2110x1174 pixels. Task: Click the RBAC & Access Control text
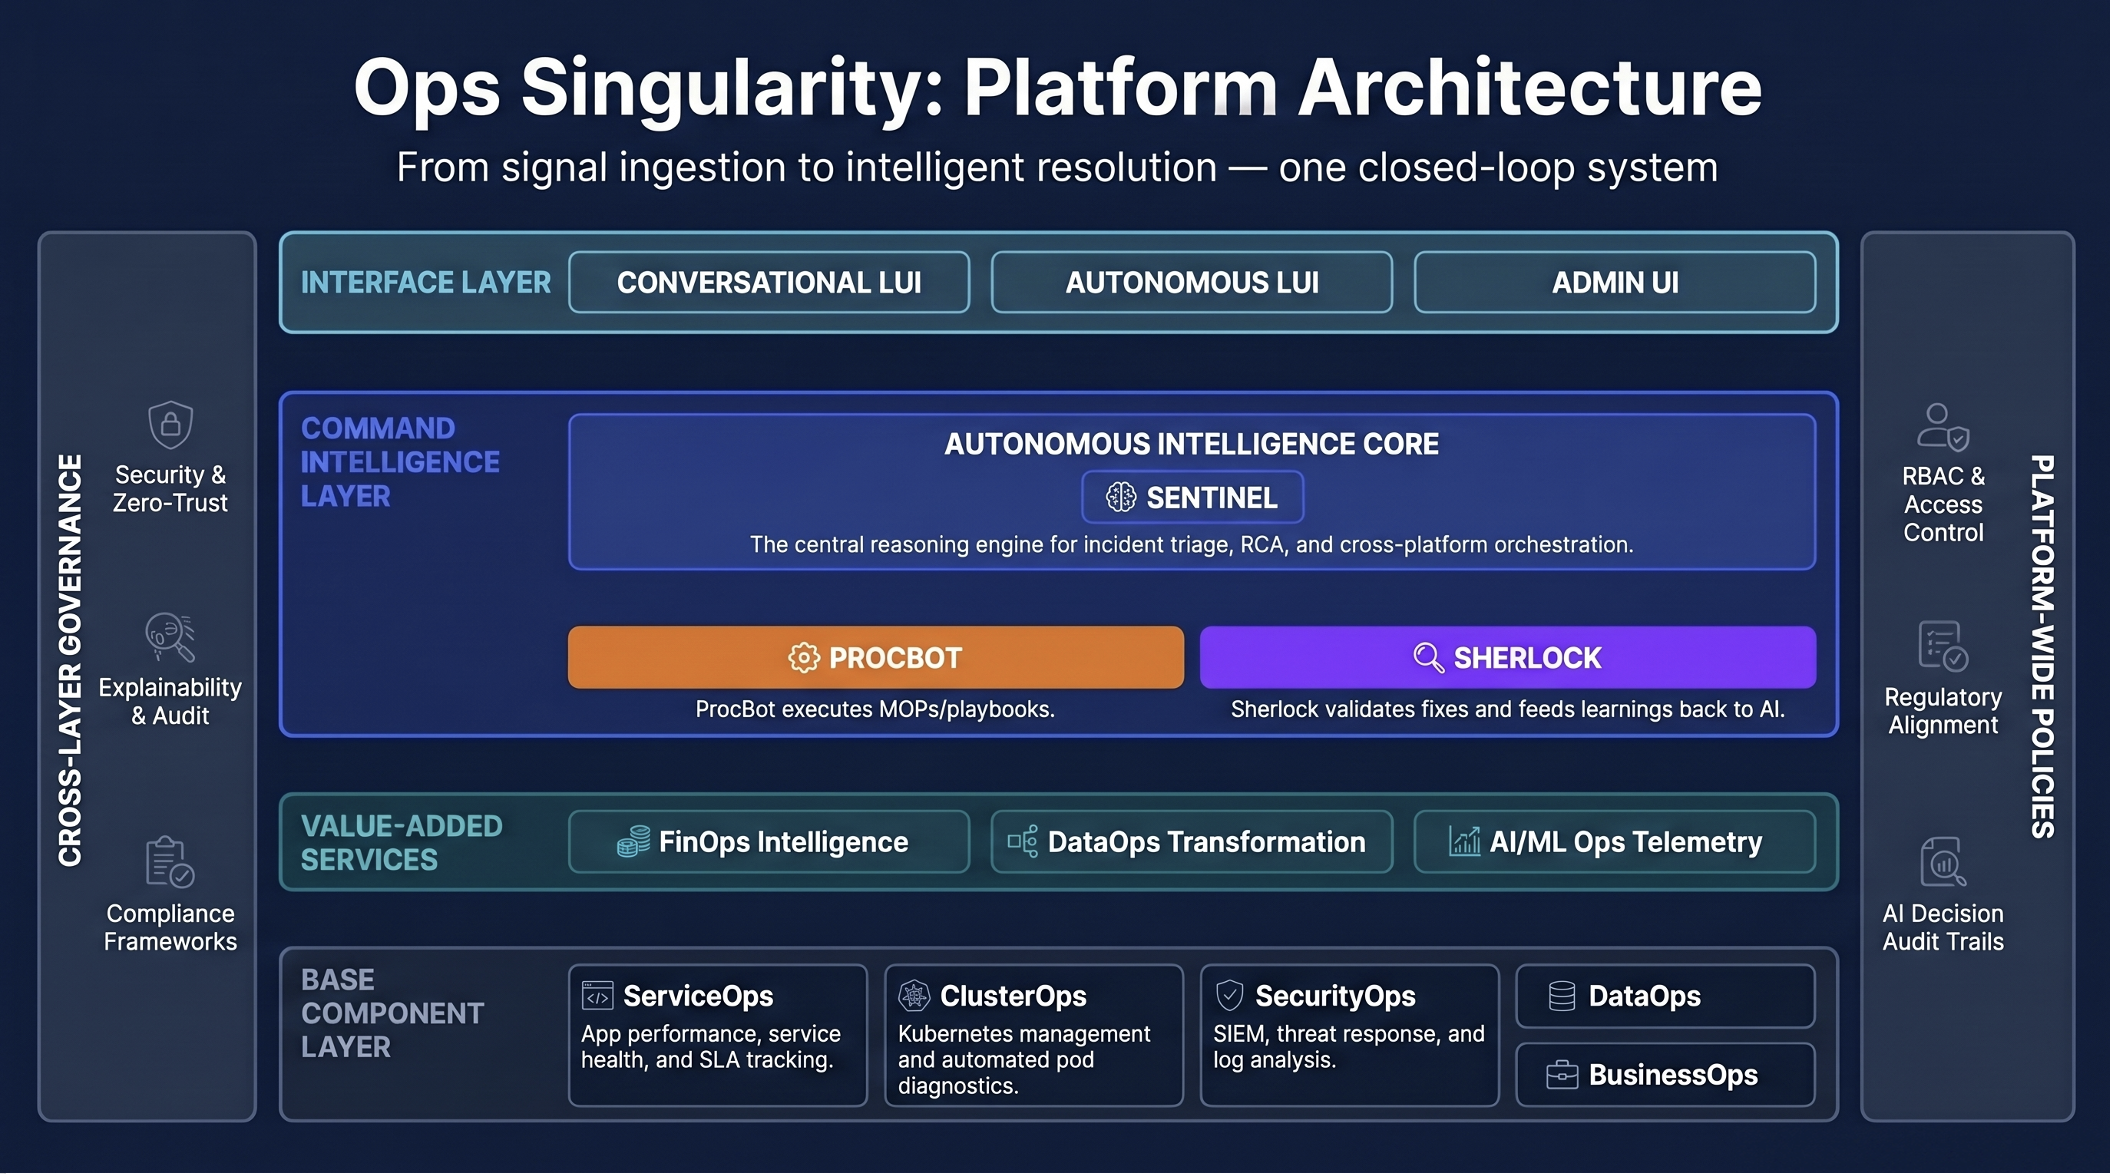pyautogui.click(x=1943, y=504)
